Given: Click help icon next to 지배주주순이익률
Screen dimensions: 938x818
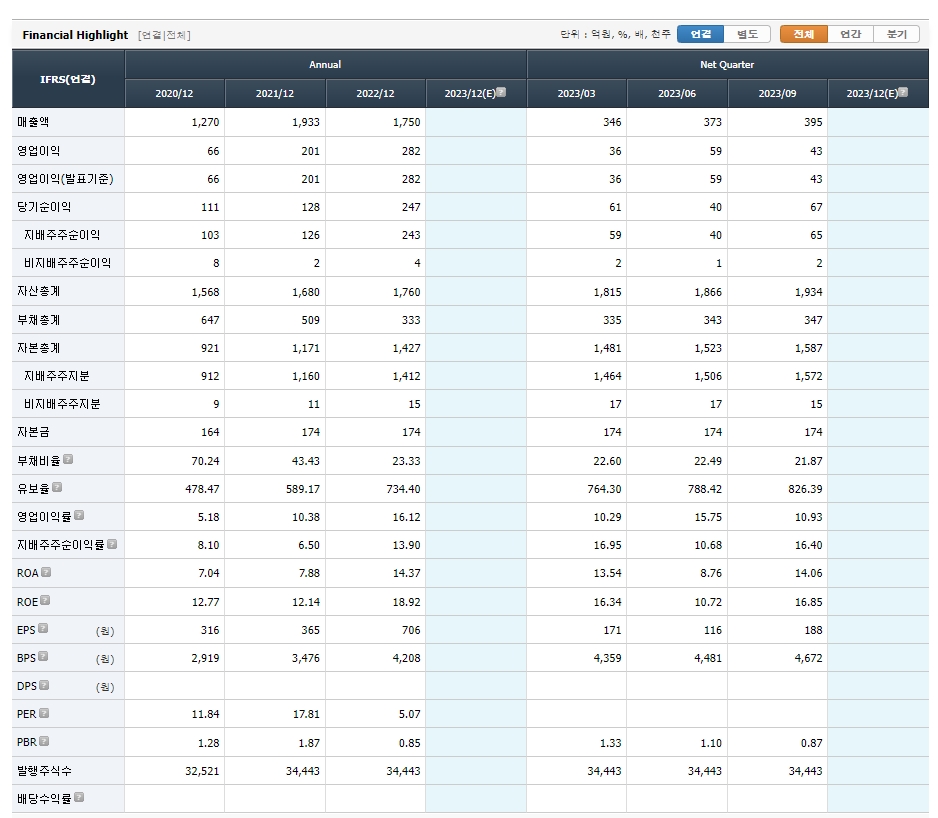Looking at the screenshot, I should (x=112, y=544).
